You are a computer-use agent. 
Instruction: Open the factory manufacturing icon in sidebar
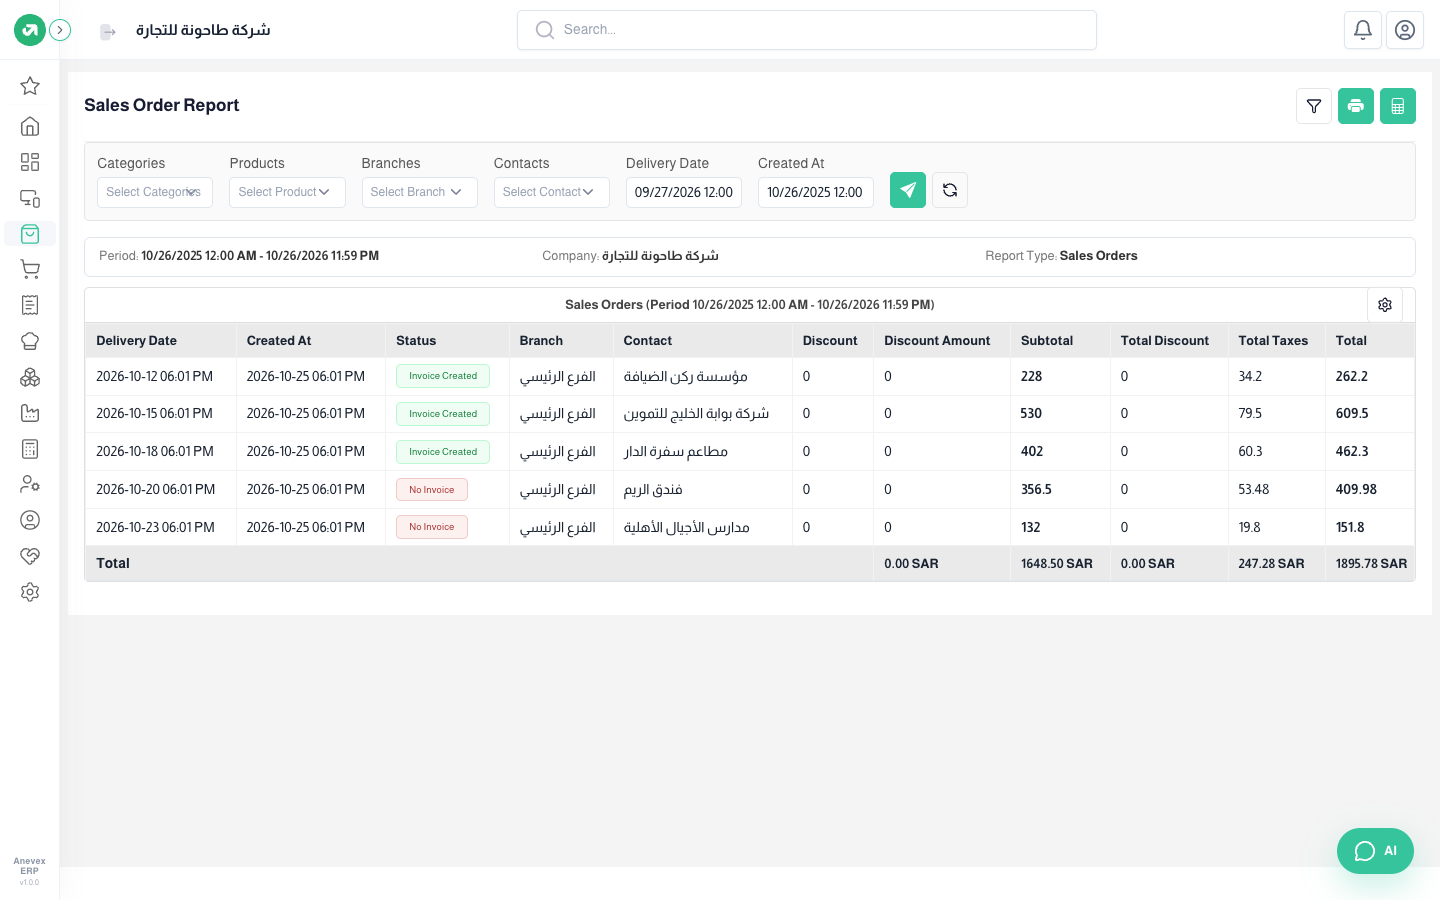[30, 413]
